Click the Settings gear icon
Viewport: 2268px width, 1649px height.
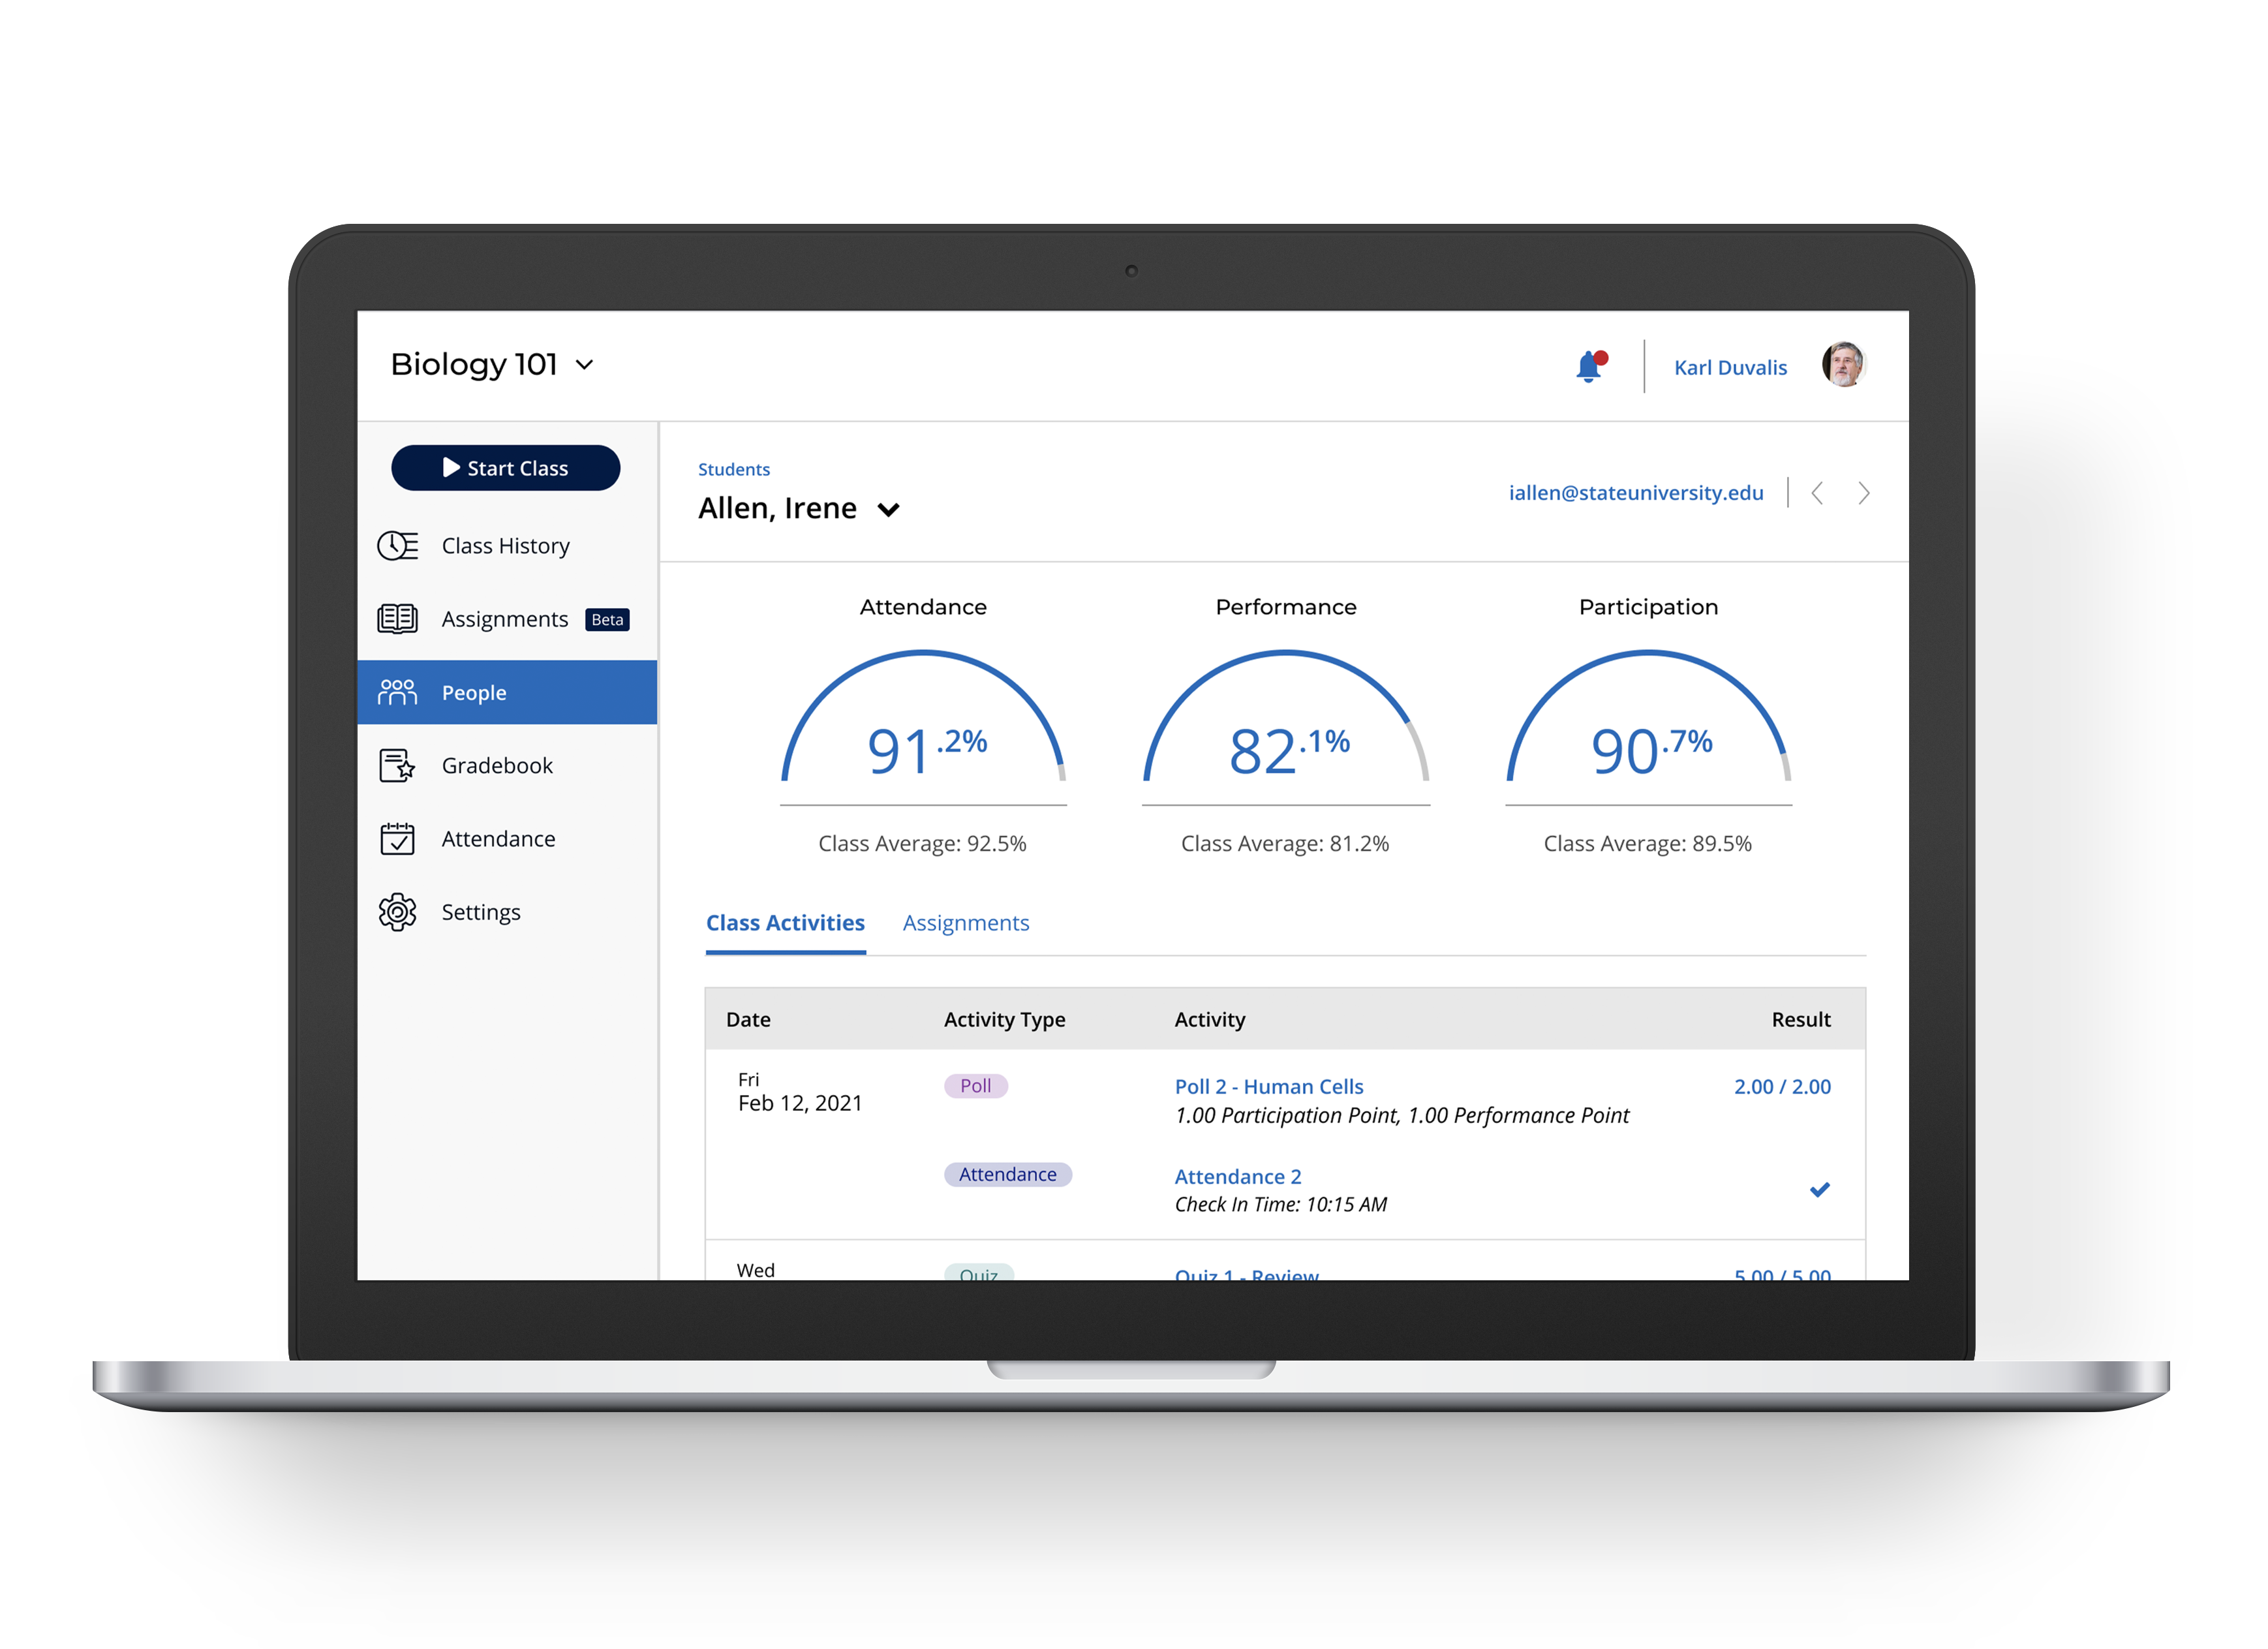(x=397, y=912)
